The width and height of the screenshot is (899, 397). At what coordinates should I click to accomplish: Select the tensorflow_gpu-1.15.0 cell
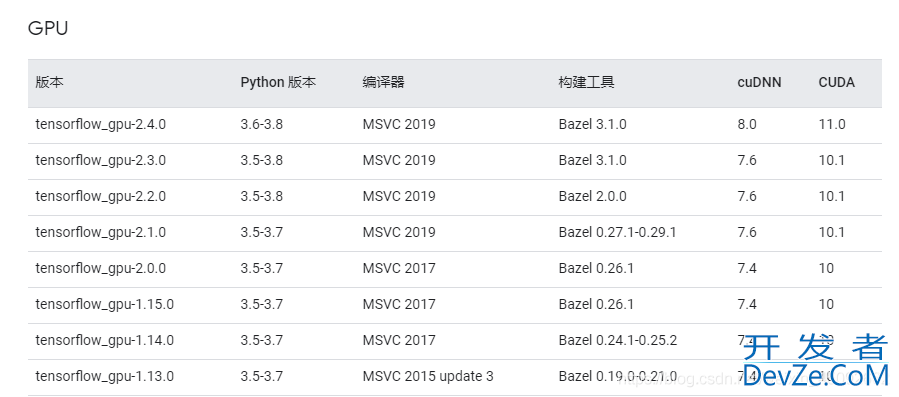(x=104, y=305)
